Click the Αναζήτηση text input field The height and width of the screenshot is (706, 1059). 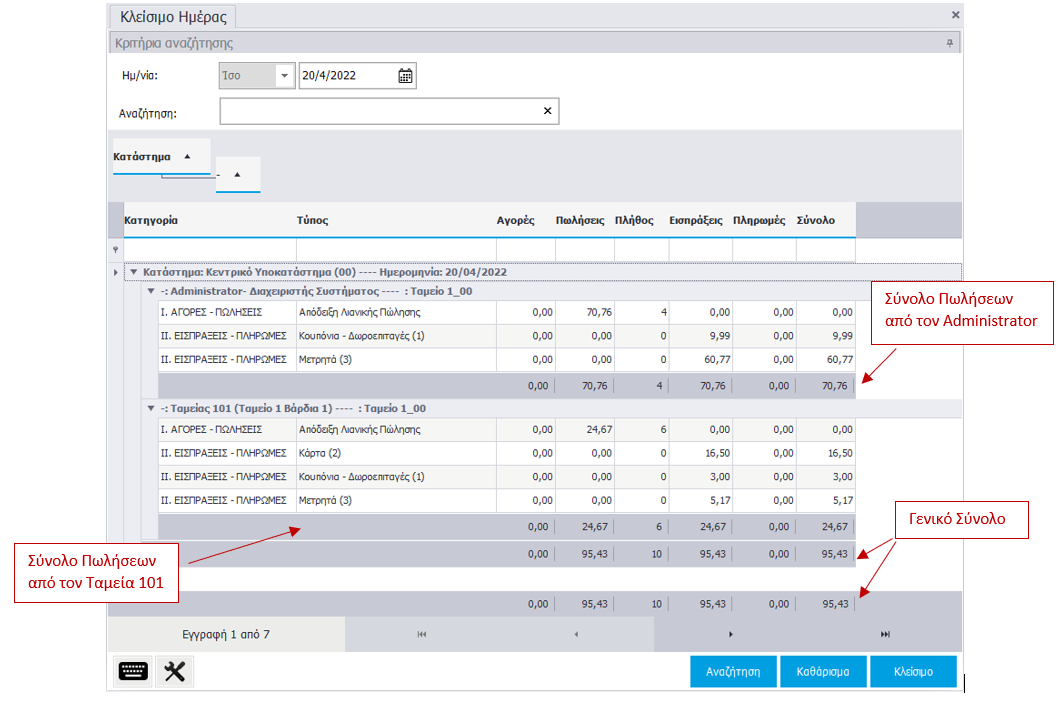pyautogui.click(x=380, y=112)
